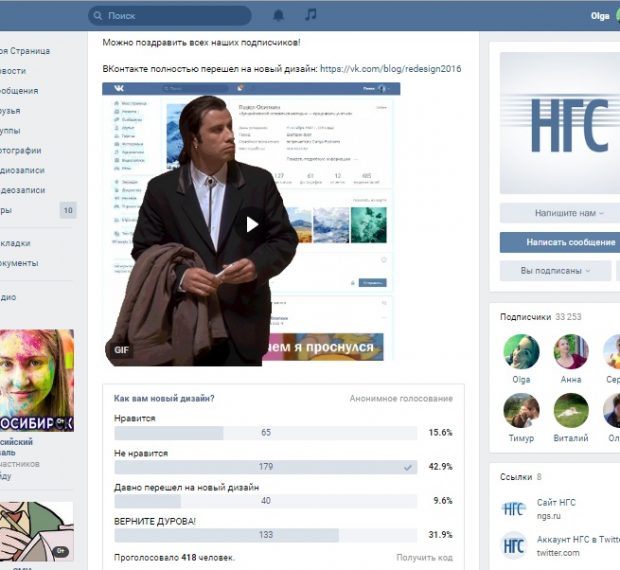Click the НГС site link icon
Image resolution: width=620 pixels, height=570 pixels.
[x=513, y=508]
